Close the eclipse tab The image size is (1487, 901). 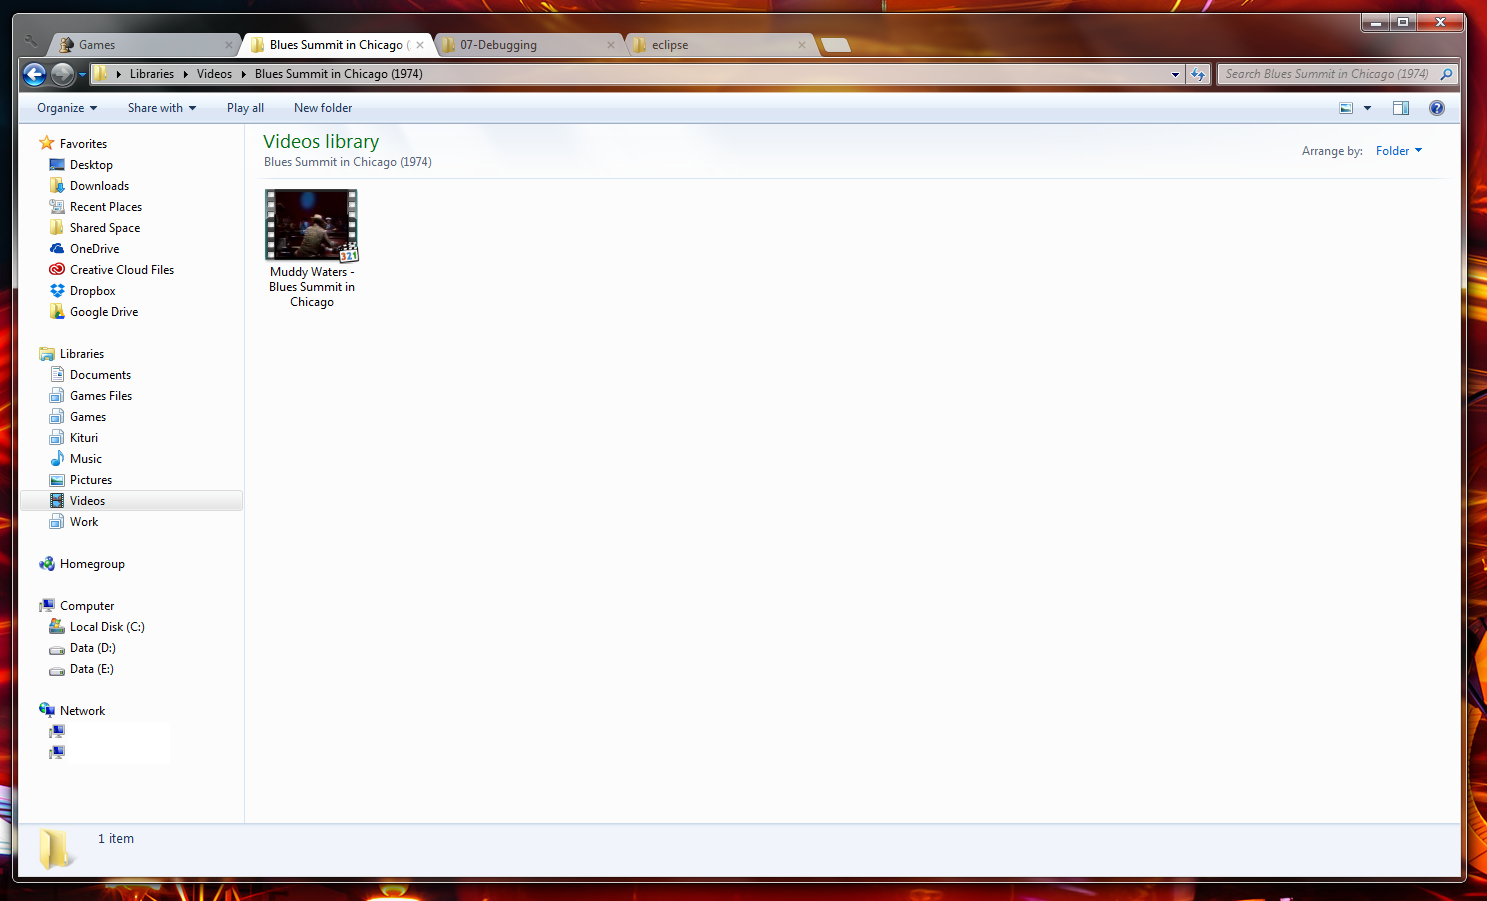[802, 45]
